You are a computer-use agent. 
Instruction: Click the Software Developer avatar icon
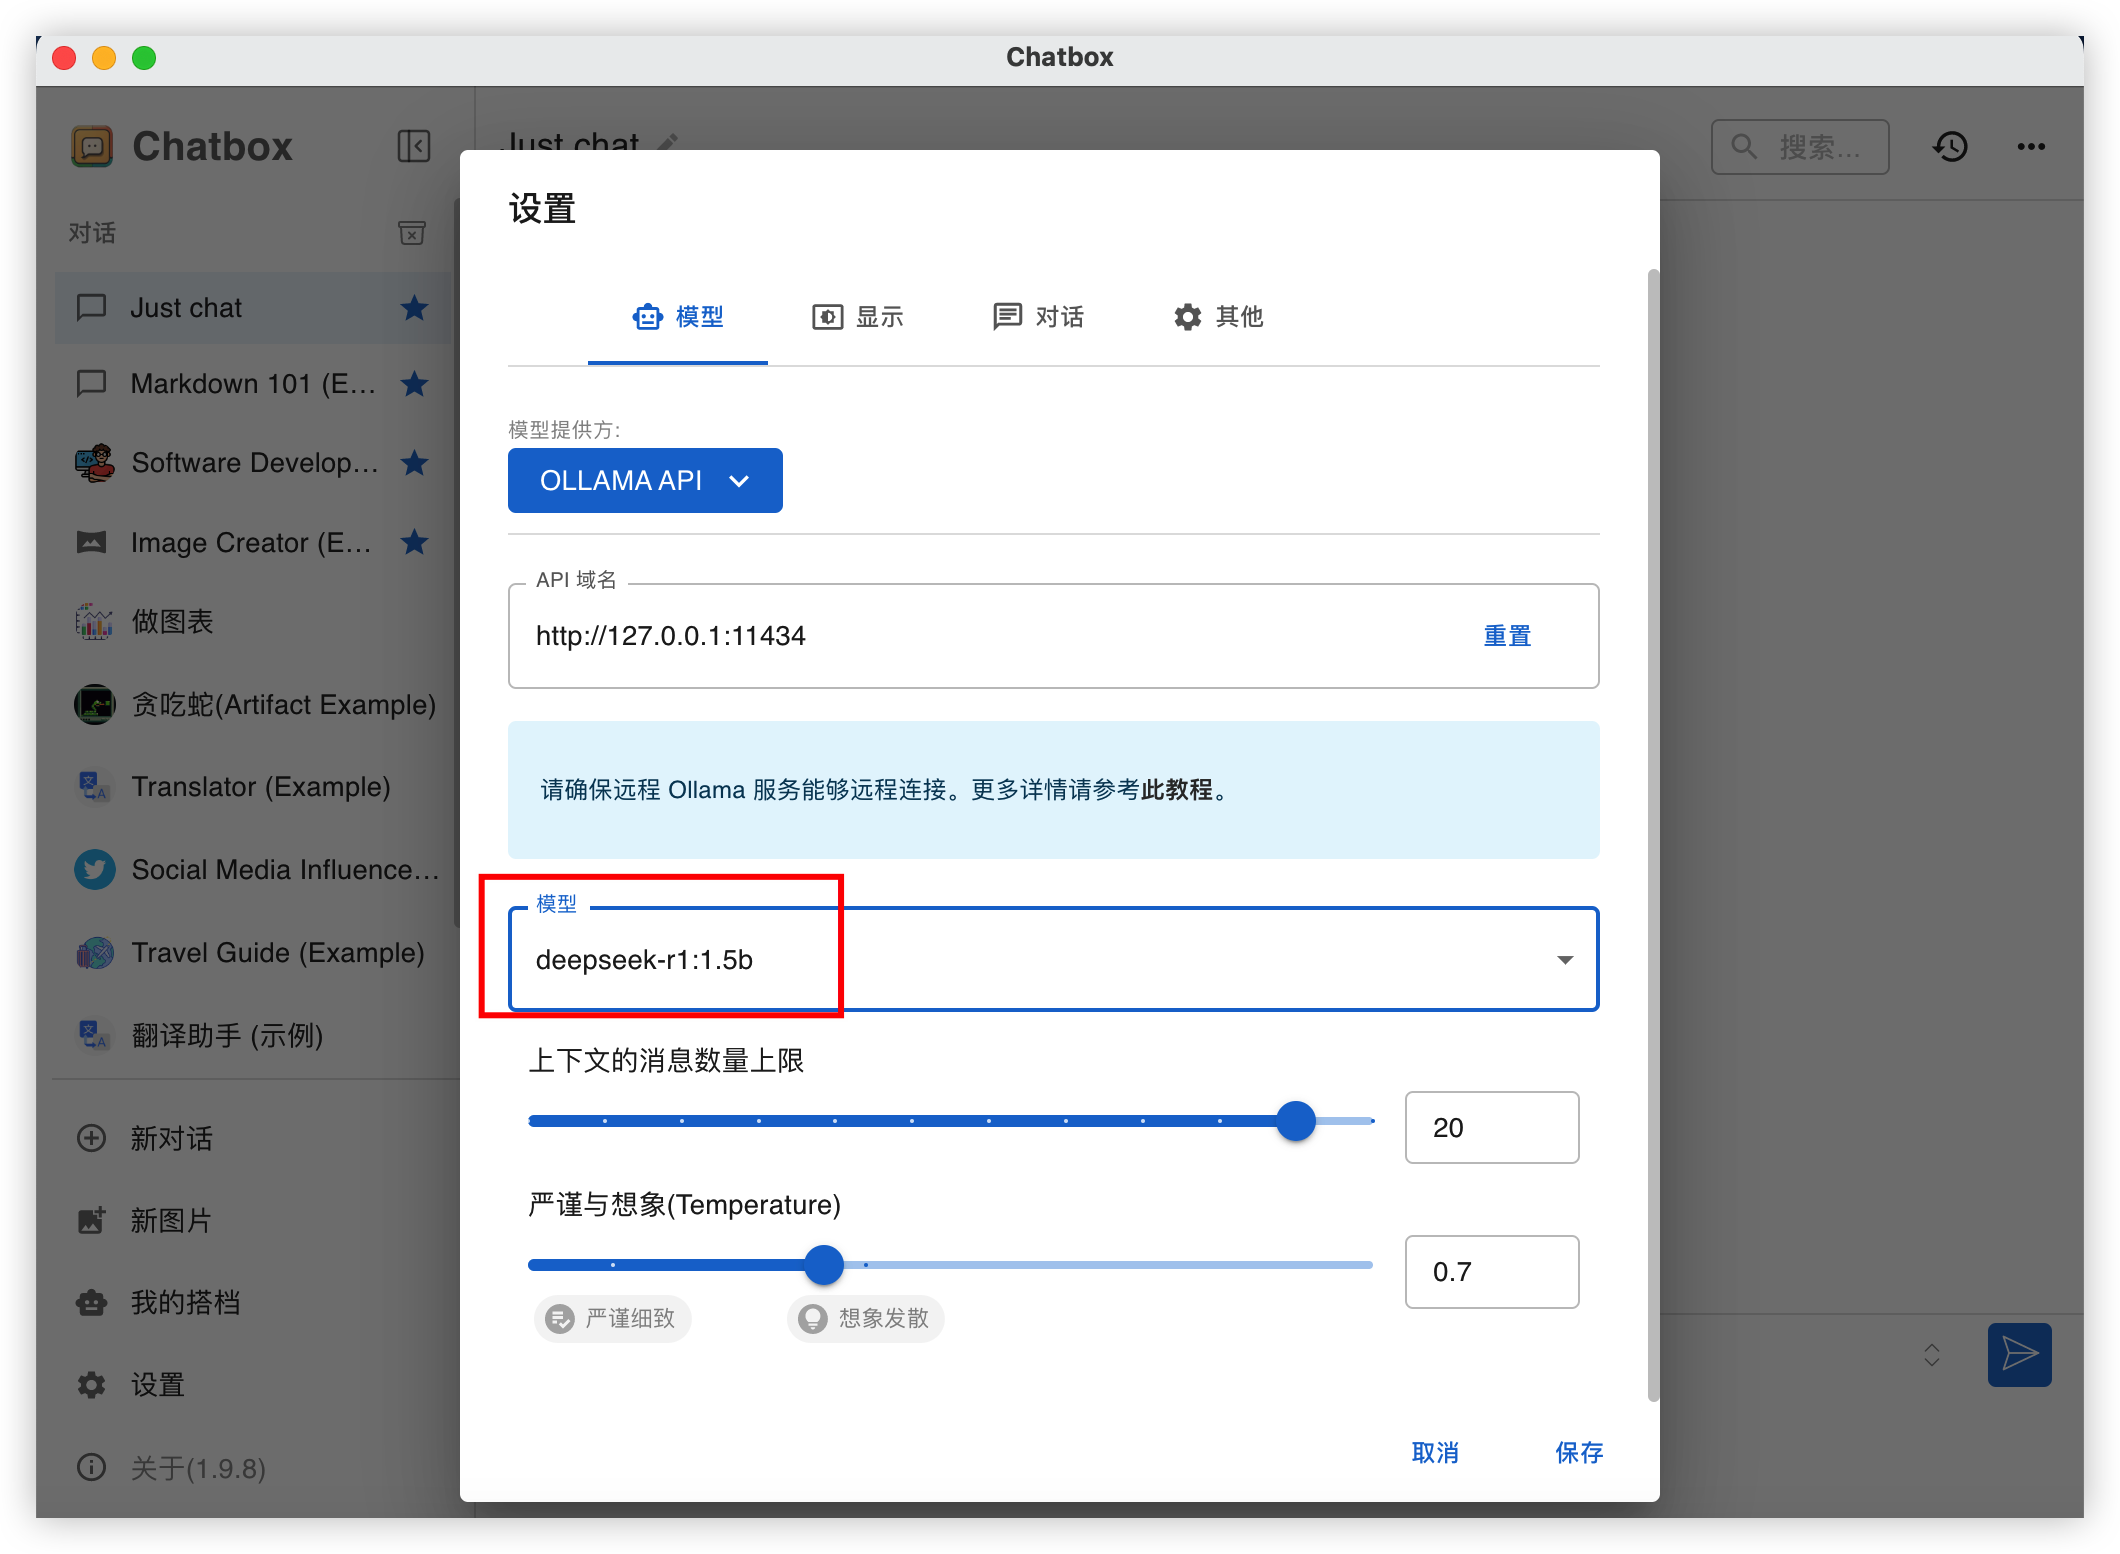click(x=95, y=463)
